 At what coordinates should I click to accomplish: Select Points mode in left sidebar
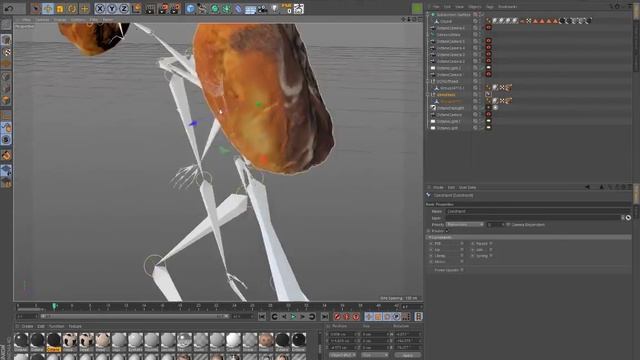coord(6,76)
